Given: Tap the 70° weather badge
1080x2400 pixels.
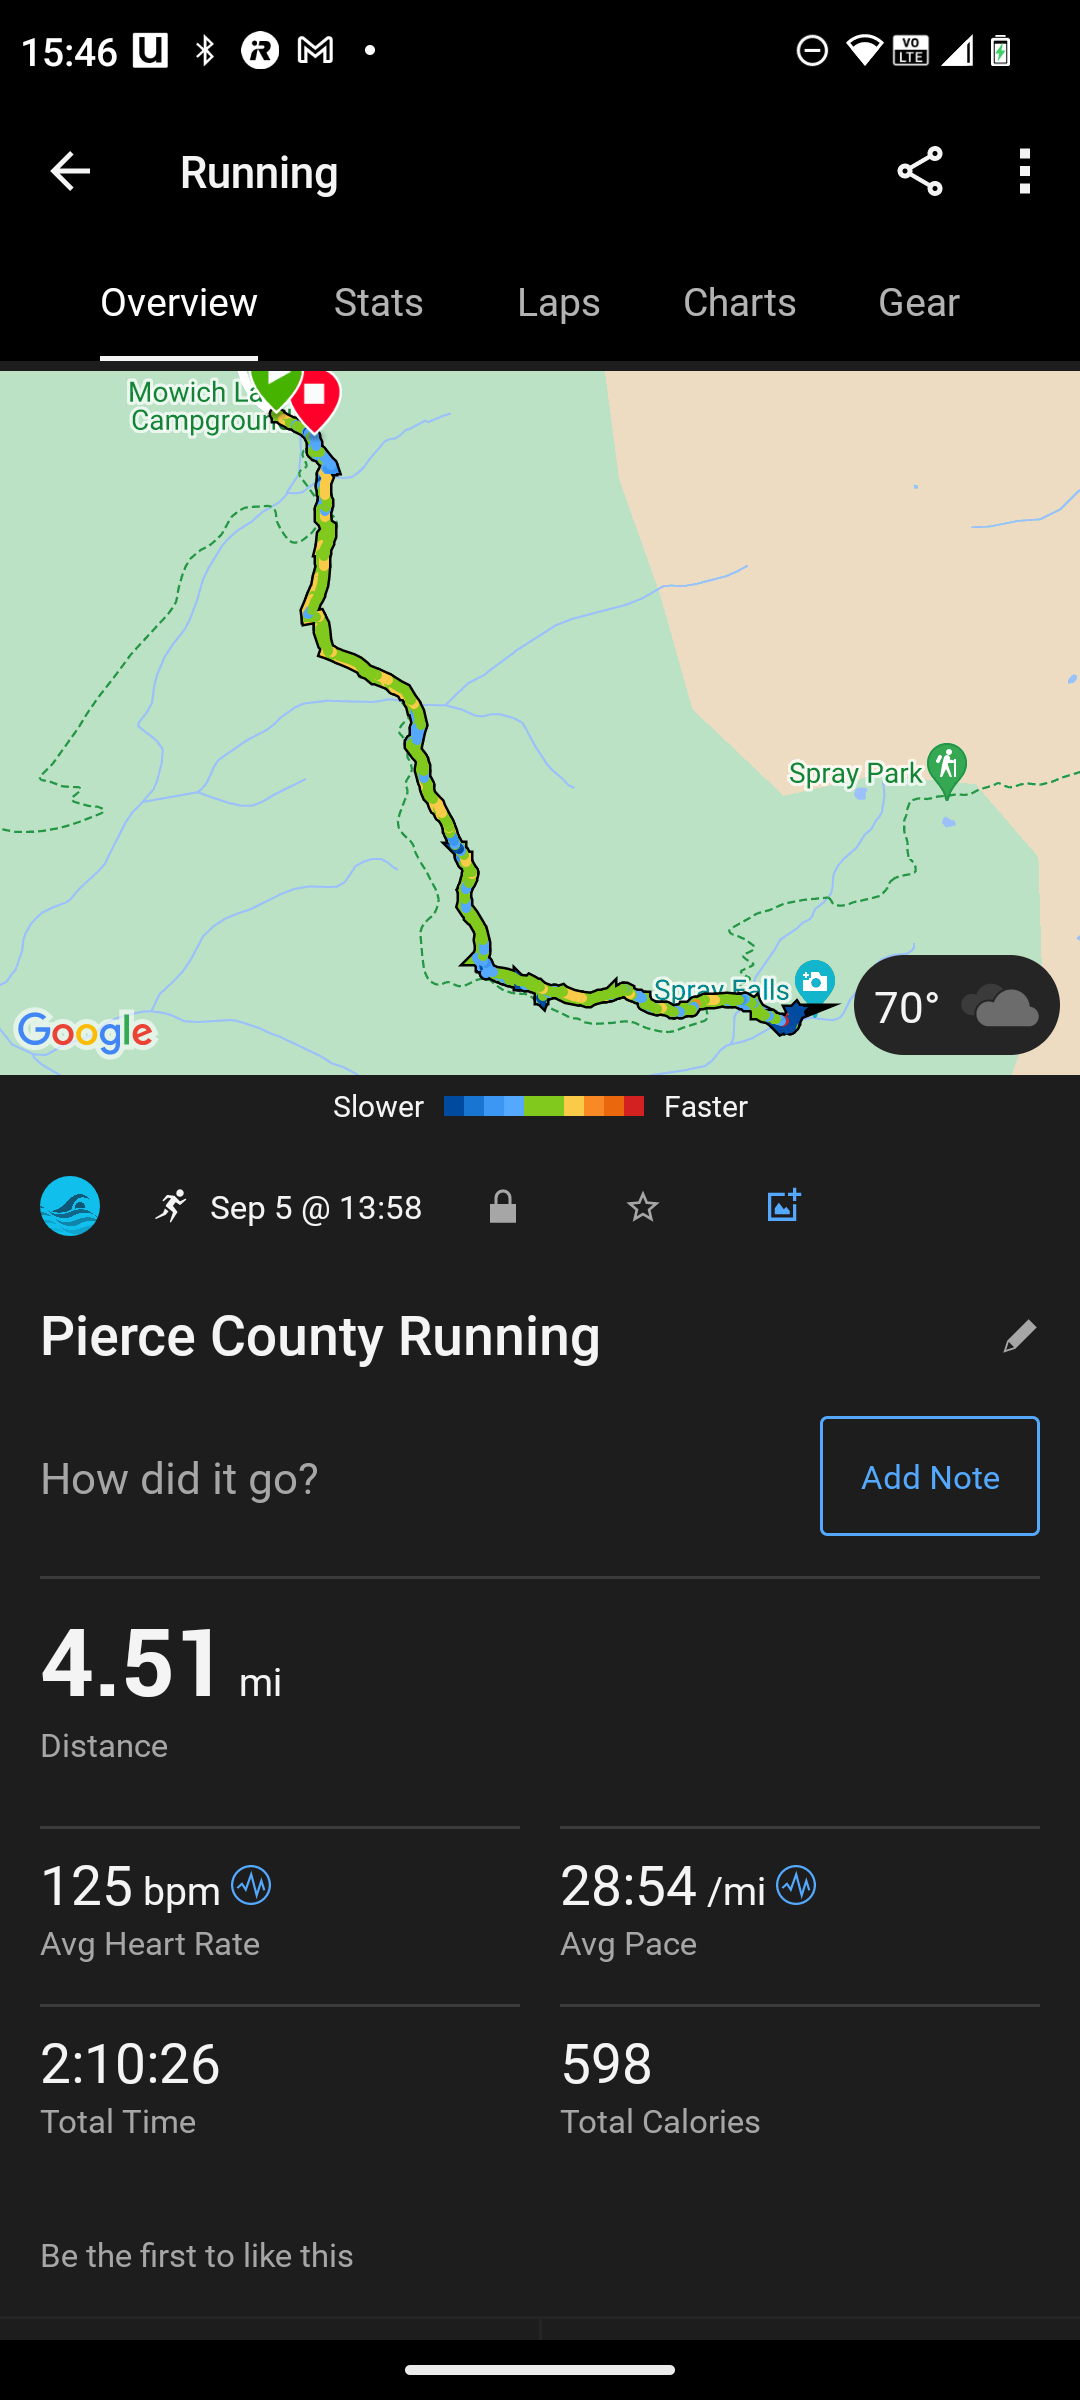Looking at the screenshot, I should click(956, 1005).
